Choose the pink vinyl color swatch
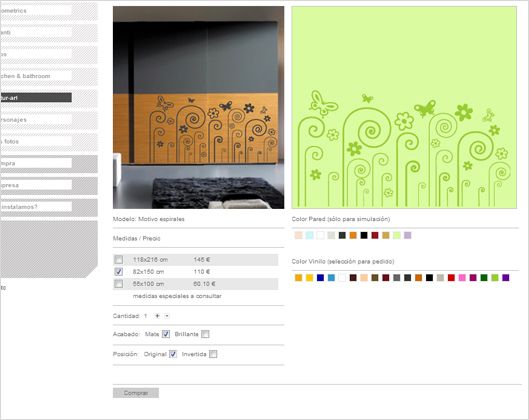Screen dimensions: 529x420 462,278
